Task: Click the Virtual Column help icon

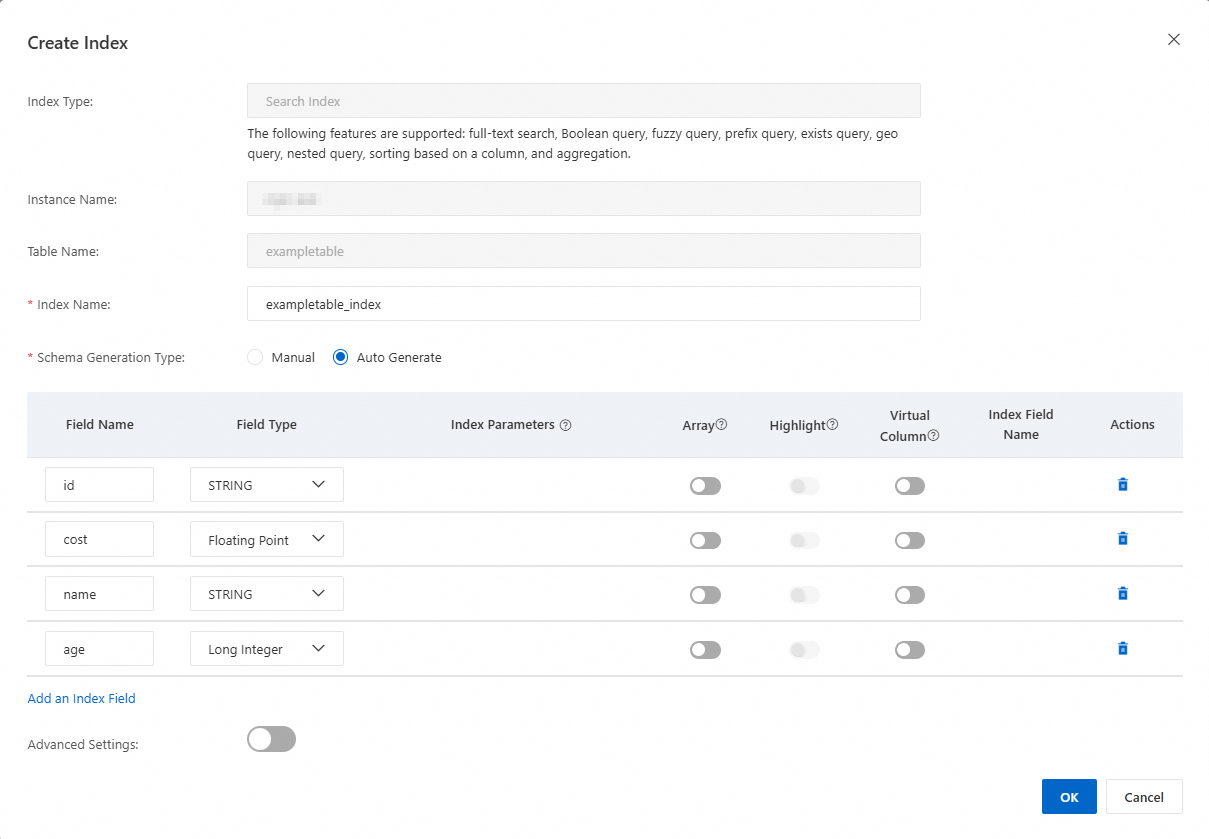Action: pos(933,436)
